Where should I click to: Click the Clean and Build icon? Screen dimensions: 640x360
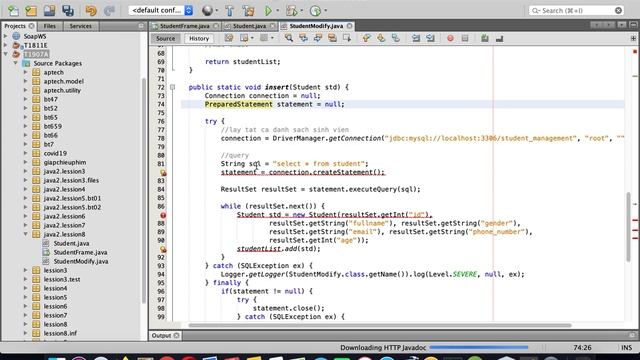point(248,10)
